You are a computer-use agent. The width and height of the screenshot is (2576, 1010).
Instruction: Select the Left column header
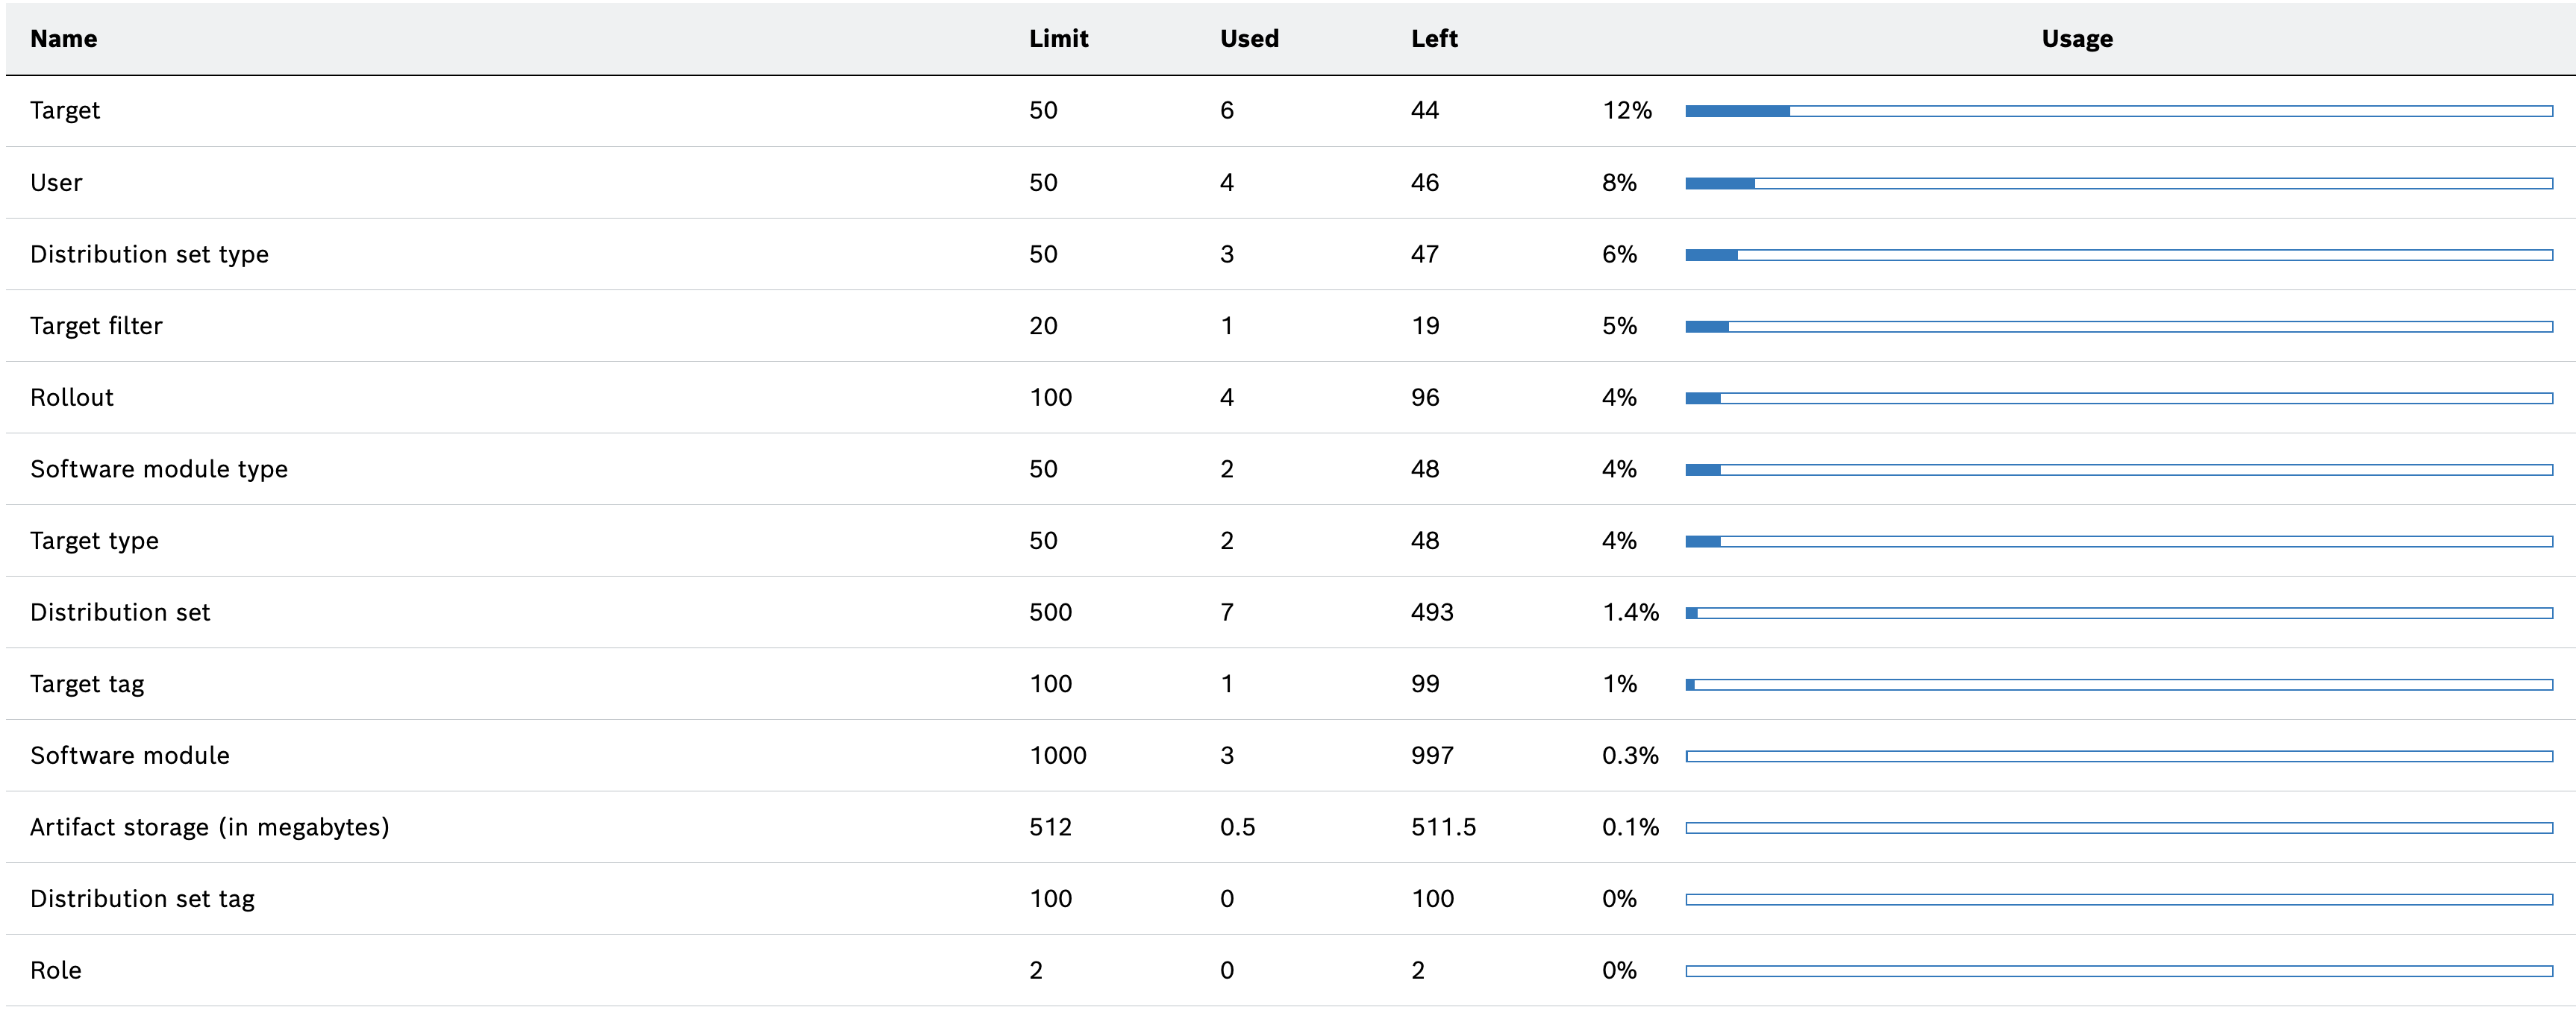tap(1434, 39)
